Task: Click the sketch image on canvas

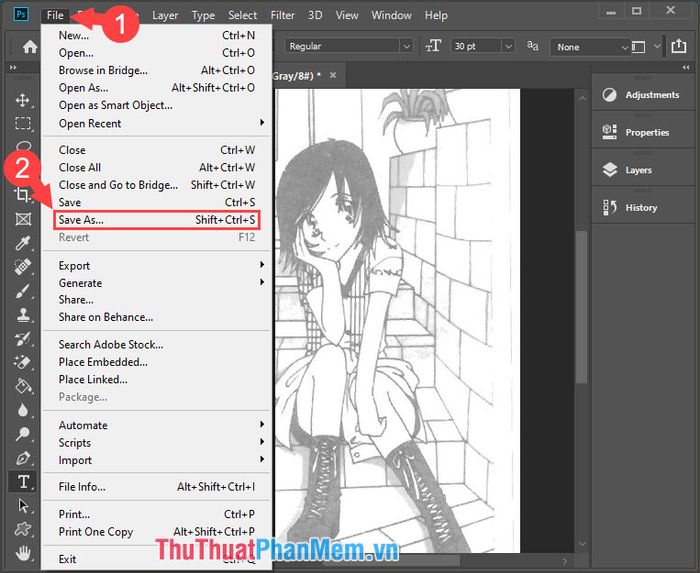Action: point(396,320)
